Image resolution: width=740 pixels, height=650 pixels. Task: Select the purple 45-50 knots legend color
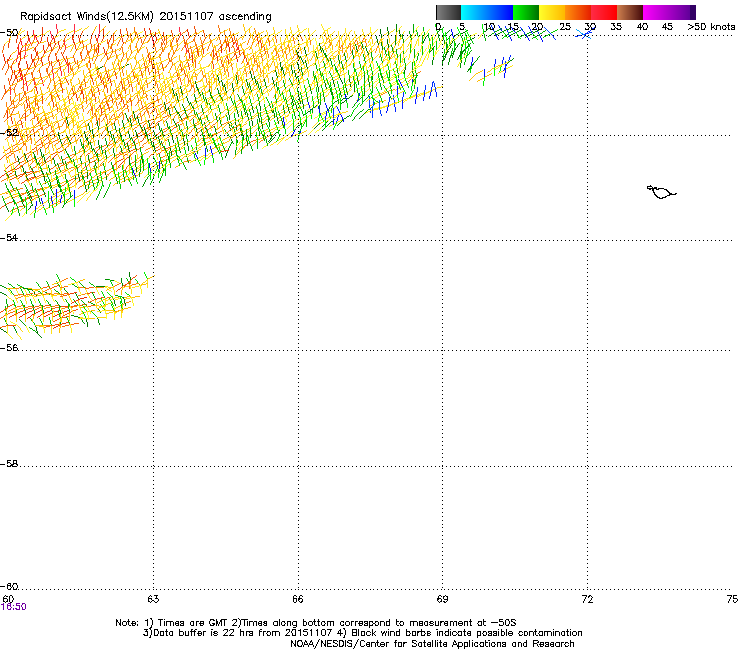682,12
